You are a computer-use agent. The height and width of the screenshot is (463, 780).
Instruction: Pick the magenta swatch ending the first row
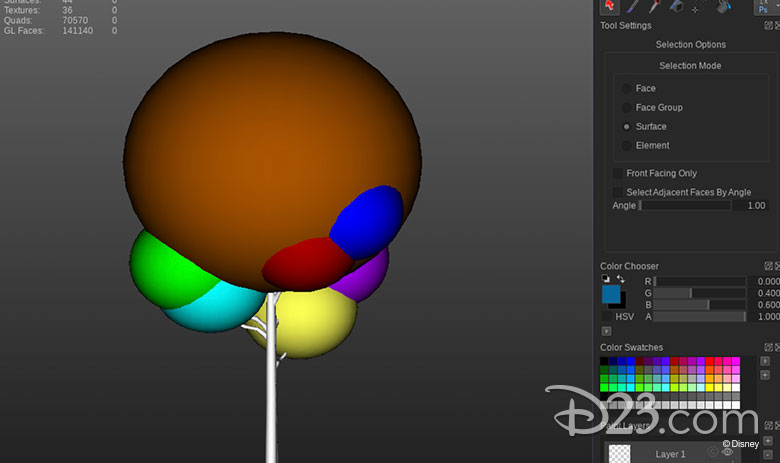point(736,361)
